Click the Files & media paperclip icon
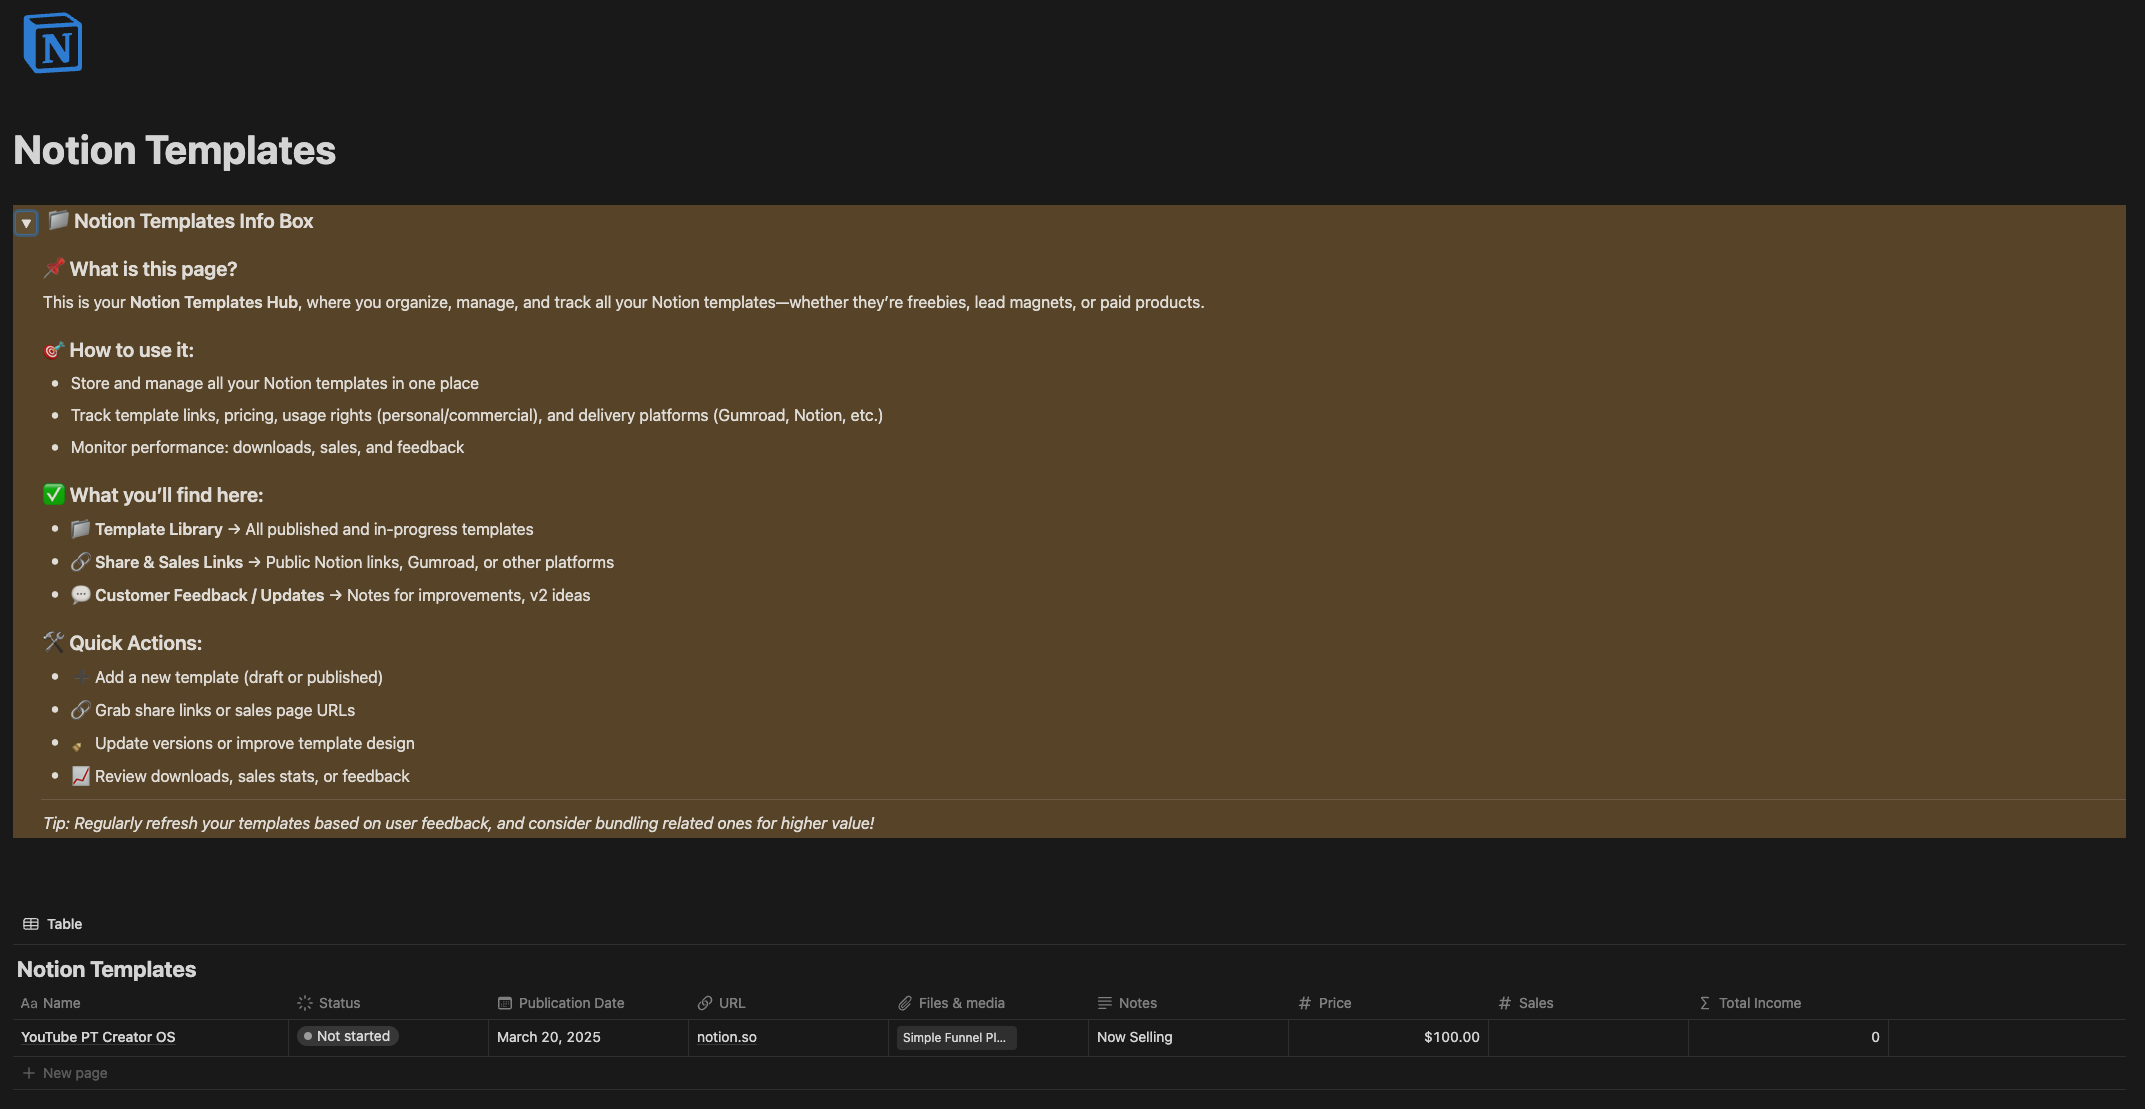Screen dimensions: 2145x1109 click(x=905, y=1003)
